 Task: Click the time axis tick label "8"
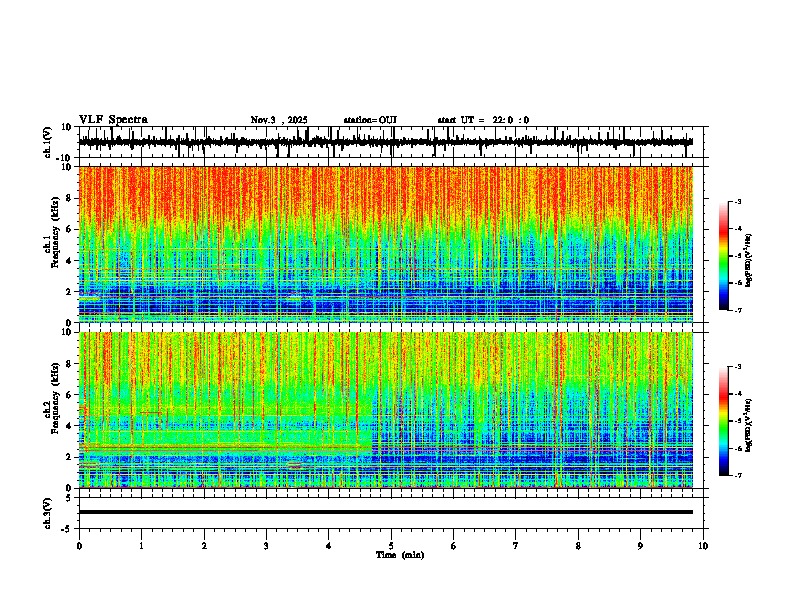(x=578, y=546)
